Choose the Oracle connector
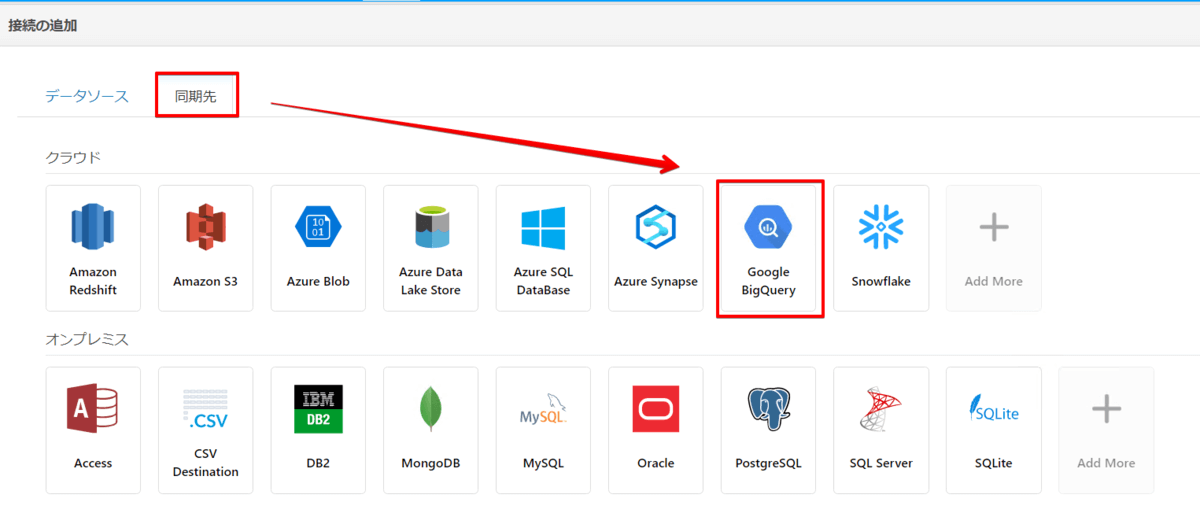Screen dimensions: 1200x524 coord(655,430)
